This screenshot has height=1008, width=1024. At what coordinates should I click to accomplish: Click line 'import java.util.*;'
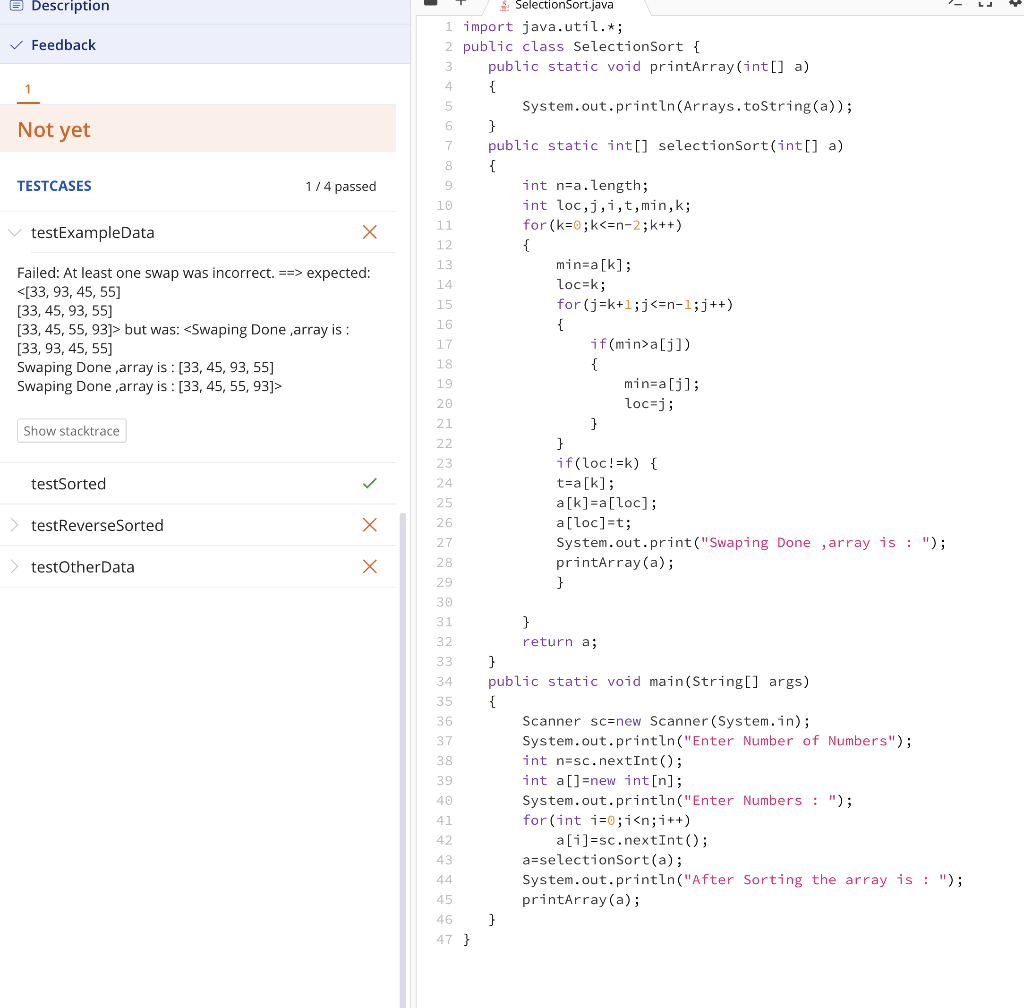tap(543, 27)
